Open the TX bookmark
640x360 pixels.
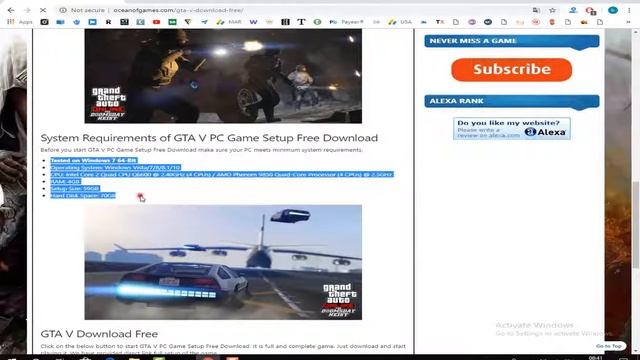point(440,22)
